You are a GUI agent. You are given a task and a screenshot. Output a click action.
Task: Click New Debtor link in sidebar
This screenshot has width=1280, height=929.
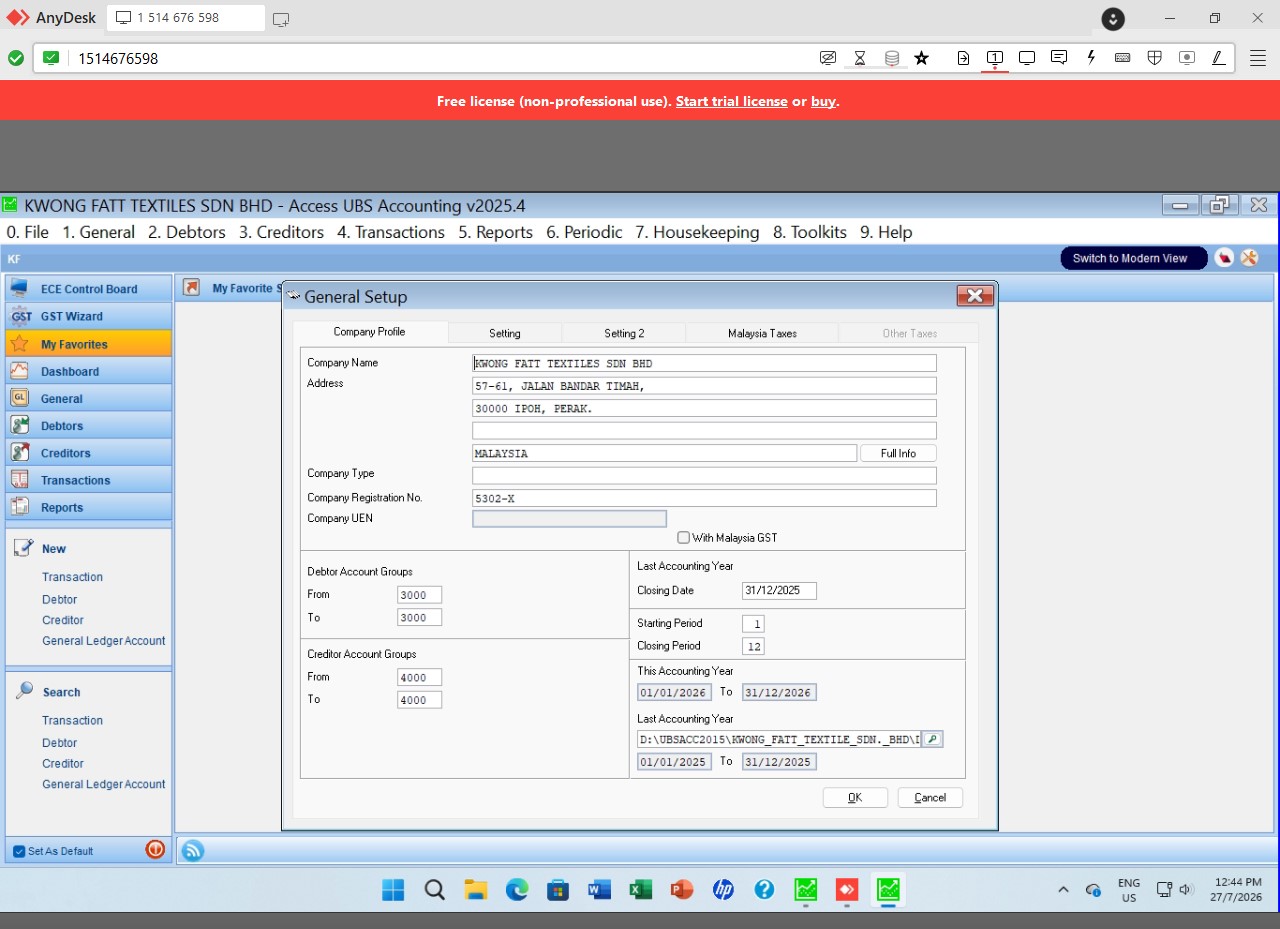60,599
